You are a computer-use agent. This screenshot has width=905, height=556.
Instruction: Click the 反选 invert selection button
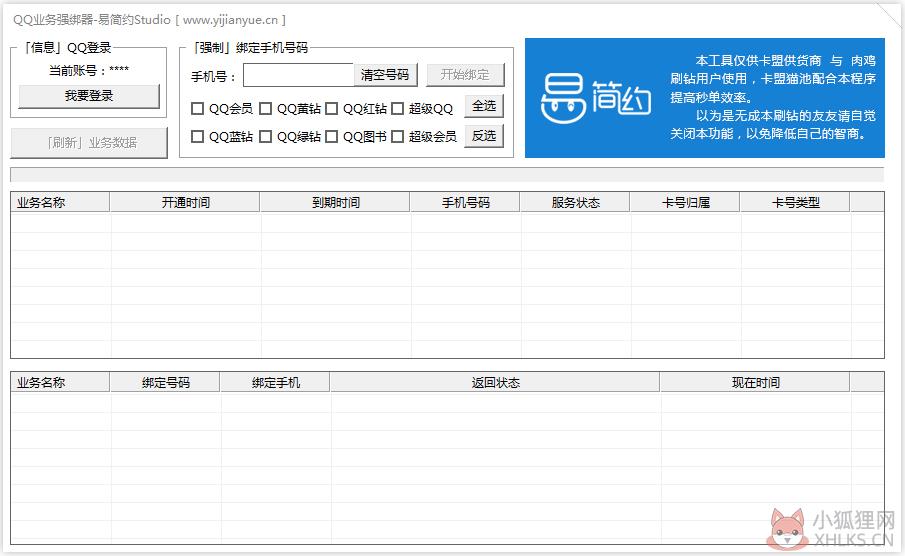(484, 136)
